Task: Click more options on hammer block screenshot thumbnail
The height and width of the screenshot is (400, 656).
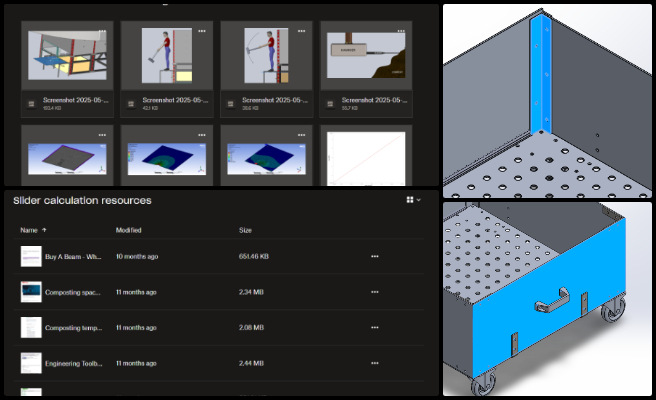Action: pos(401,31)
